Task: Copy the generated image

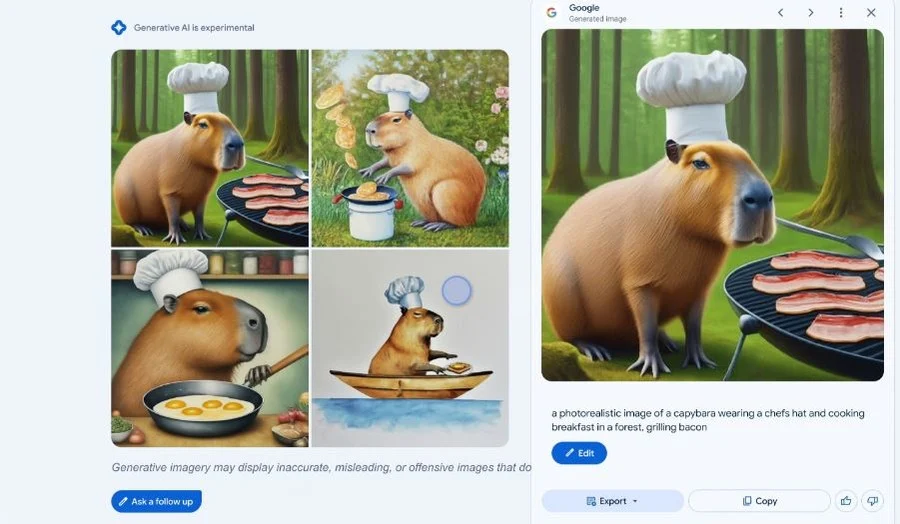Action: [759, 501]
